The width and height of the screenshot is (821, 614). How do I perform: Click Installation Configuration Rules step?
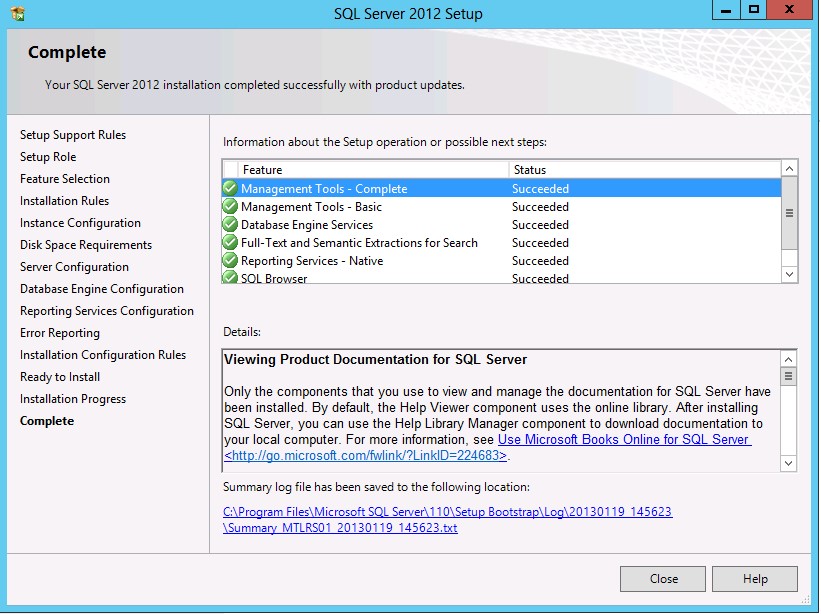pyautogui.click(x=103, y=355)
